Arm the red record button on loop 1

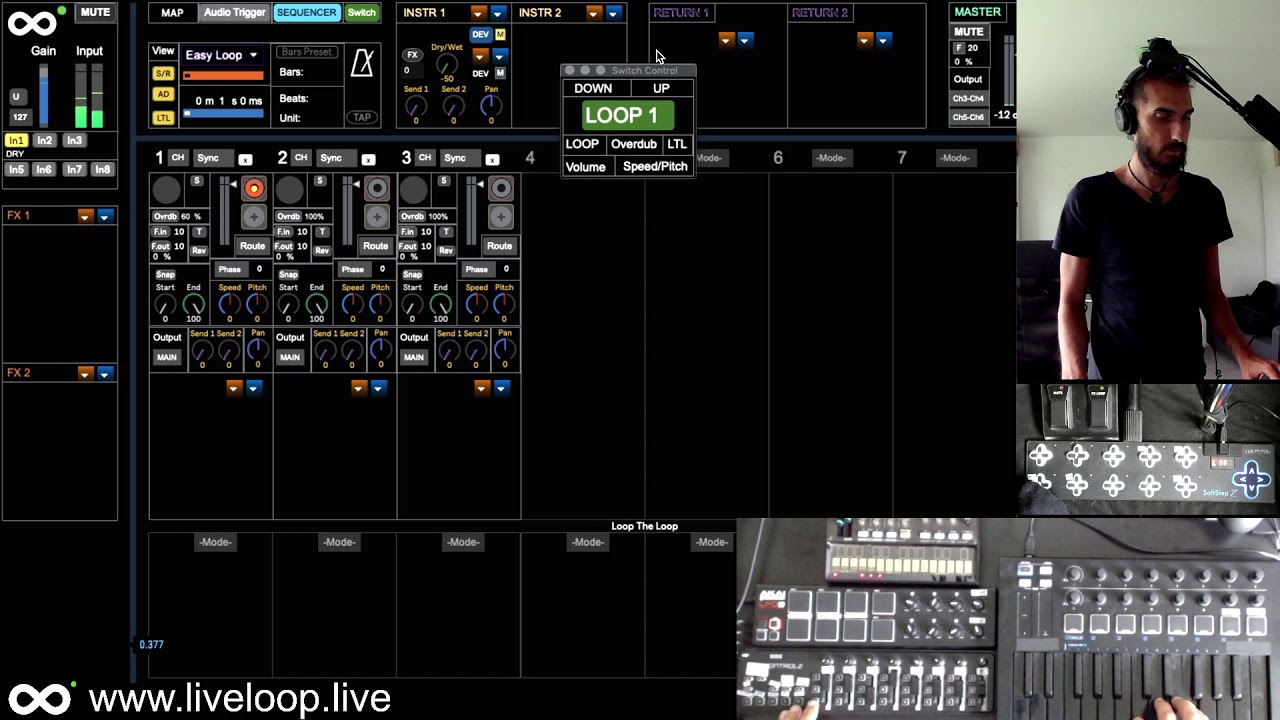coord(254,189)
